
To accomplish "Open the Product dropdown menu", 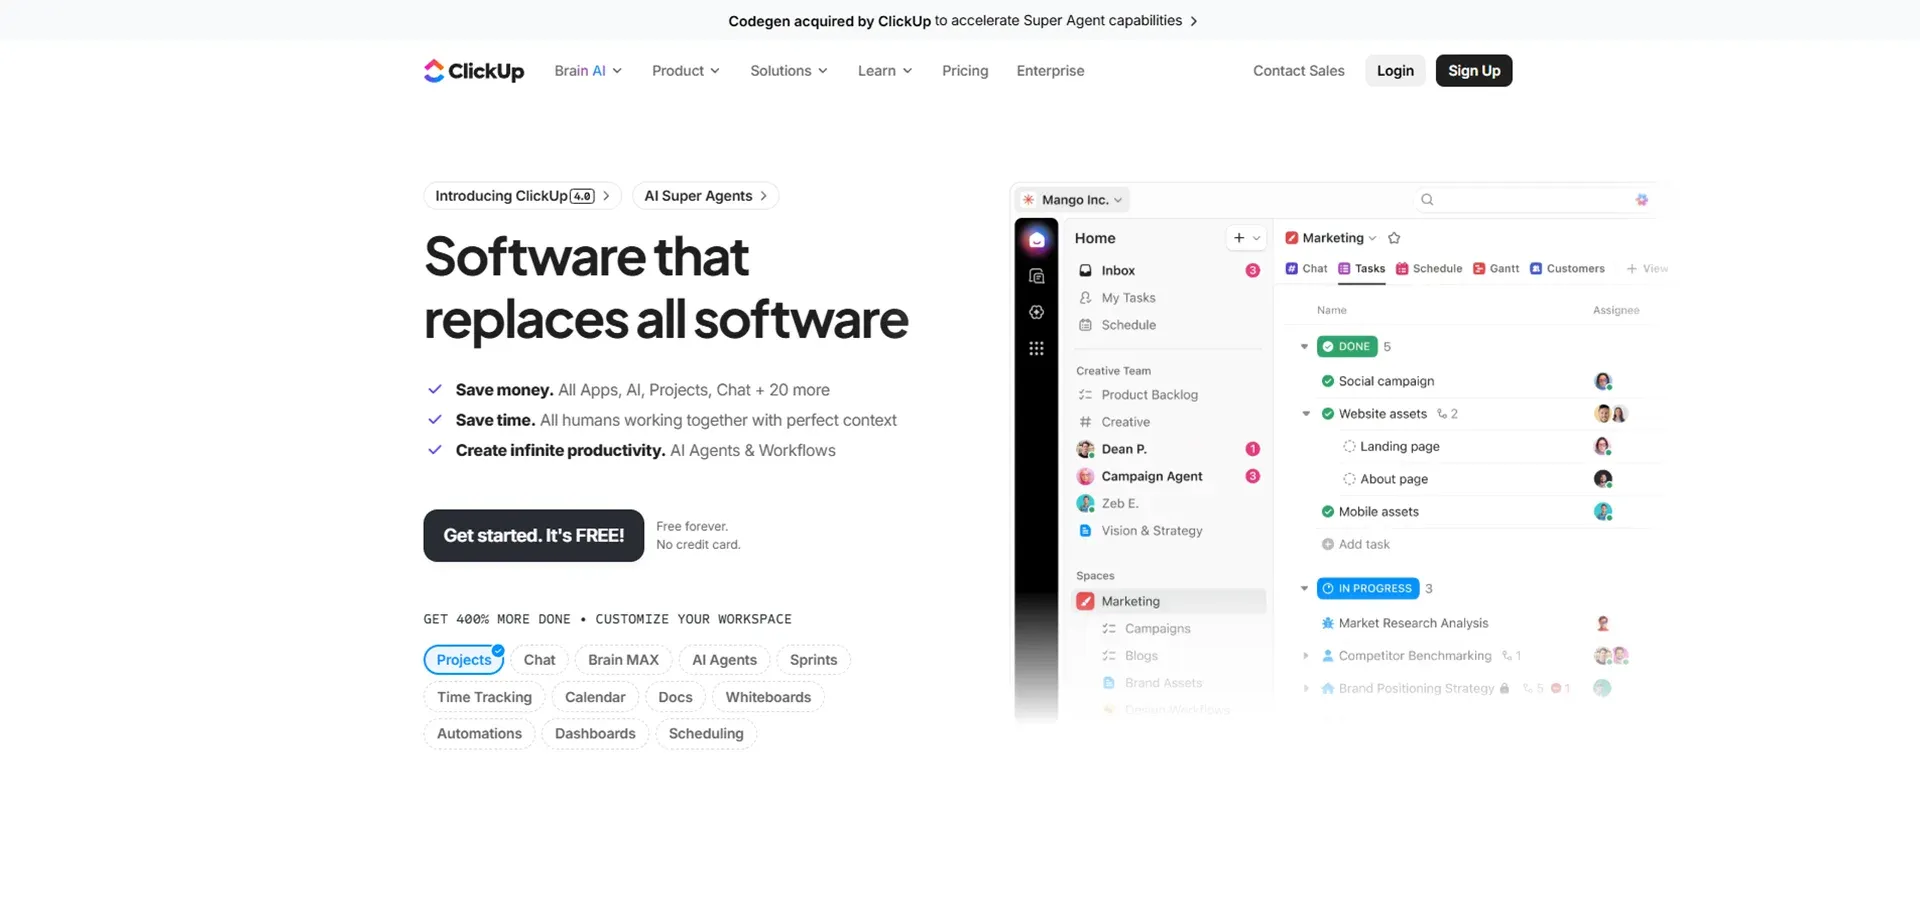I will point(685,71).
